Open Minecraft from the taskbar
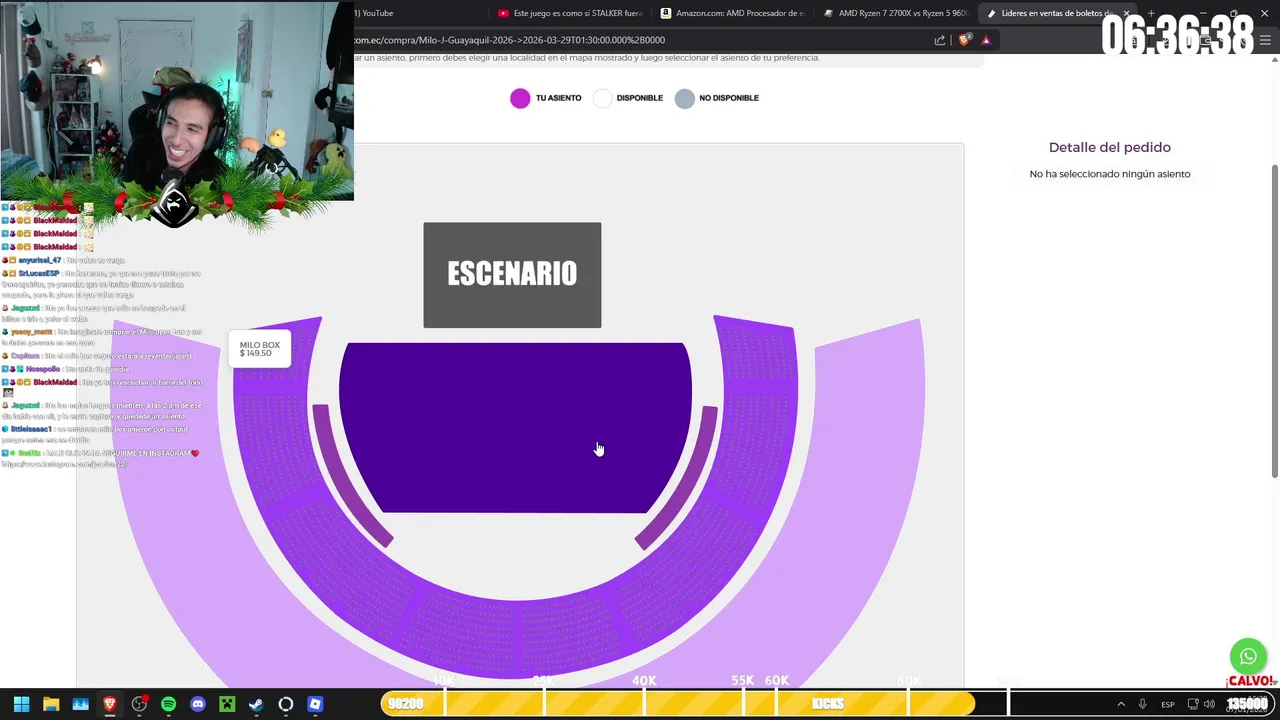Screen dimensions: 1280x720 click(x=227, y=704)
